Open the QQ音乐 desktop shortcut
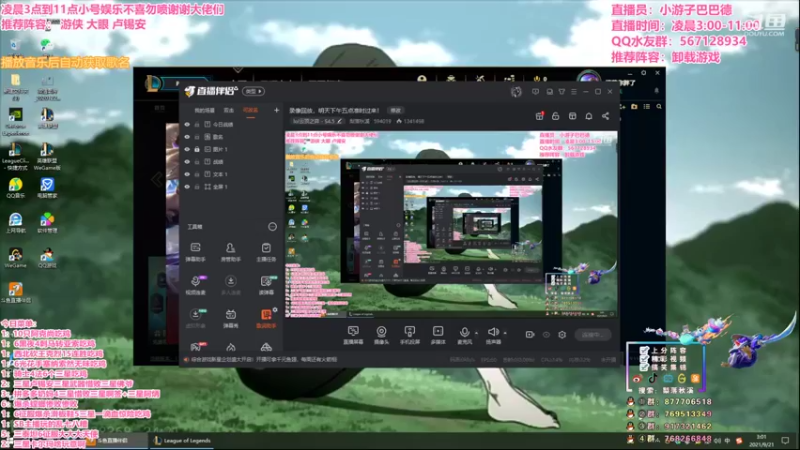 (x=15, y=188)
